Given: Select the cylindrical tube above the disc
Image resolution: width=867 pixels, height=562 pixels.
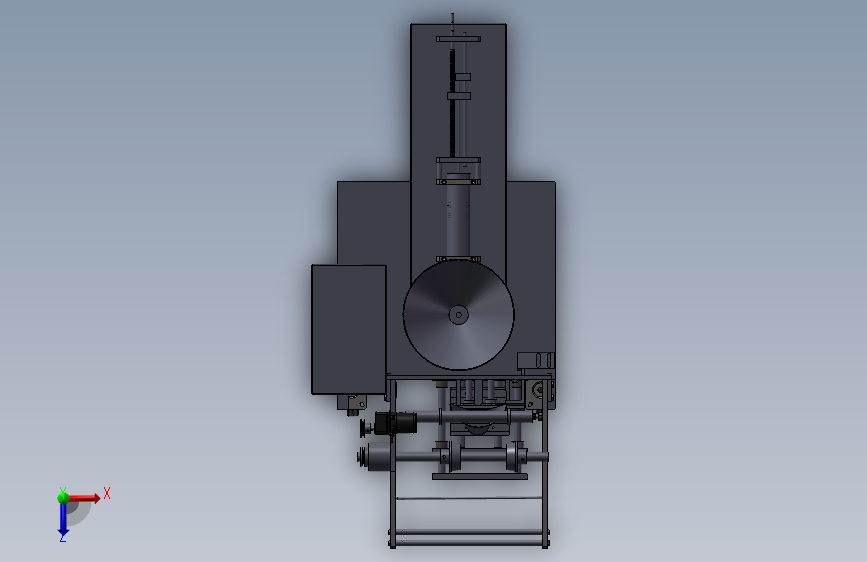Looking at the screenshot, I should (458, 220).
